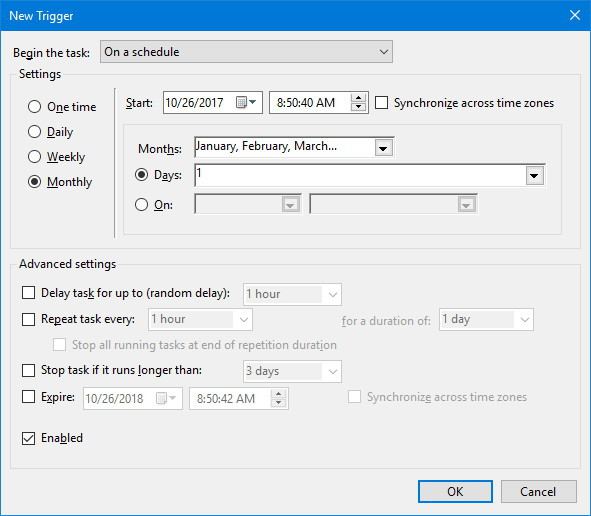Open the Start date calendar picker icon
Image resolution: width=591 pixels, height=516 pixels.
(246, 102)
